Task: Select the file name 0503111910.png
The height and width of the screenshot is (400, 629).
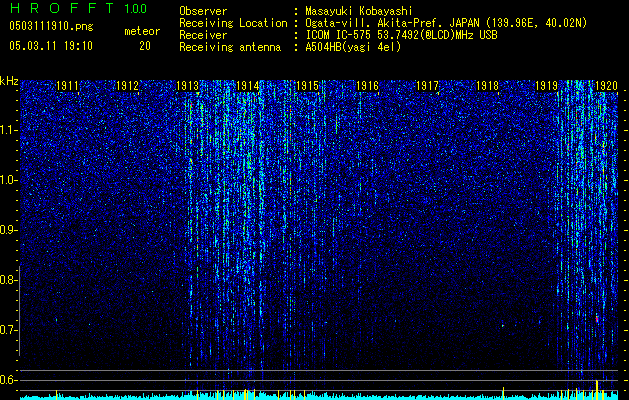Action: (x=51, y=26)
